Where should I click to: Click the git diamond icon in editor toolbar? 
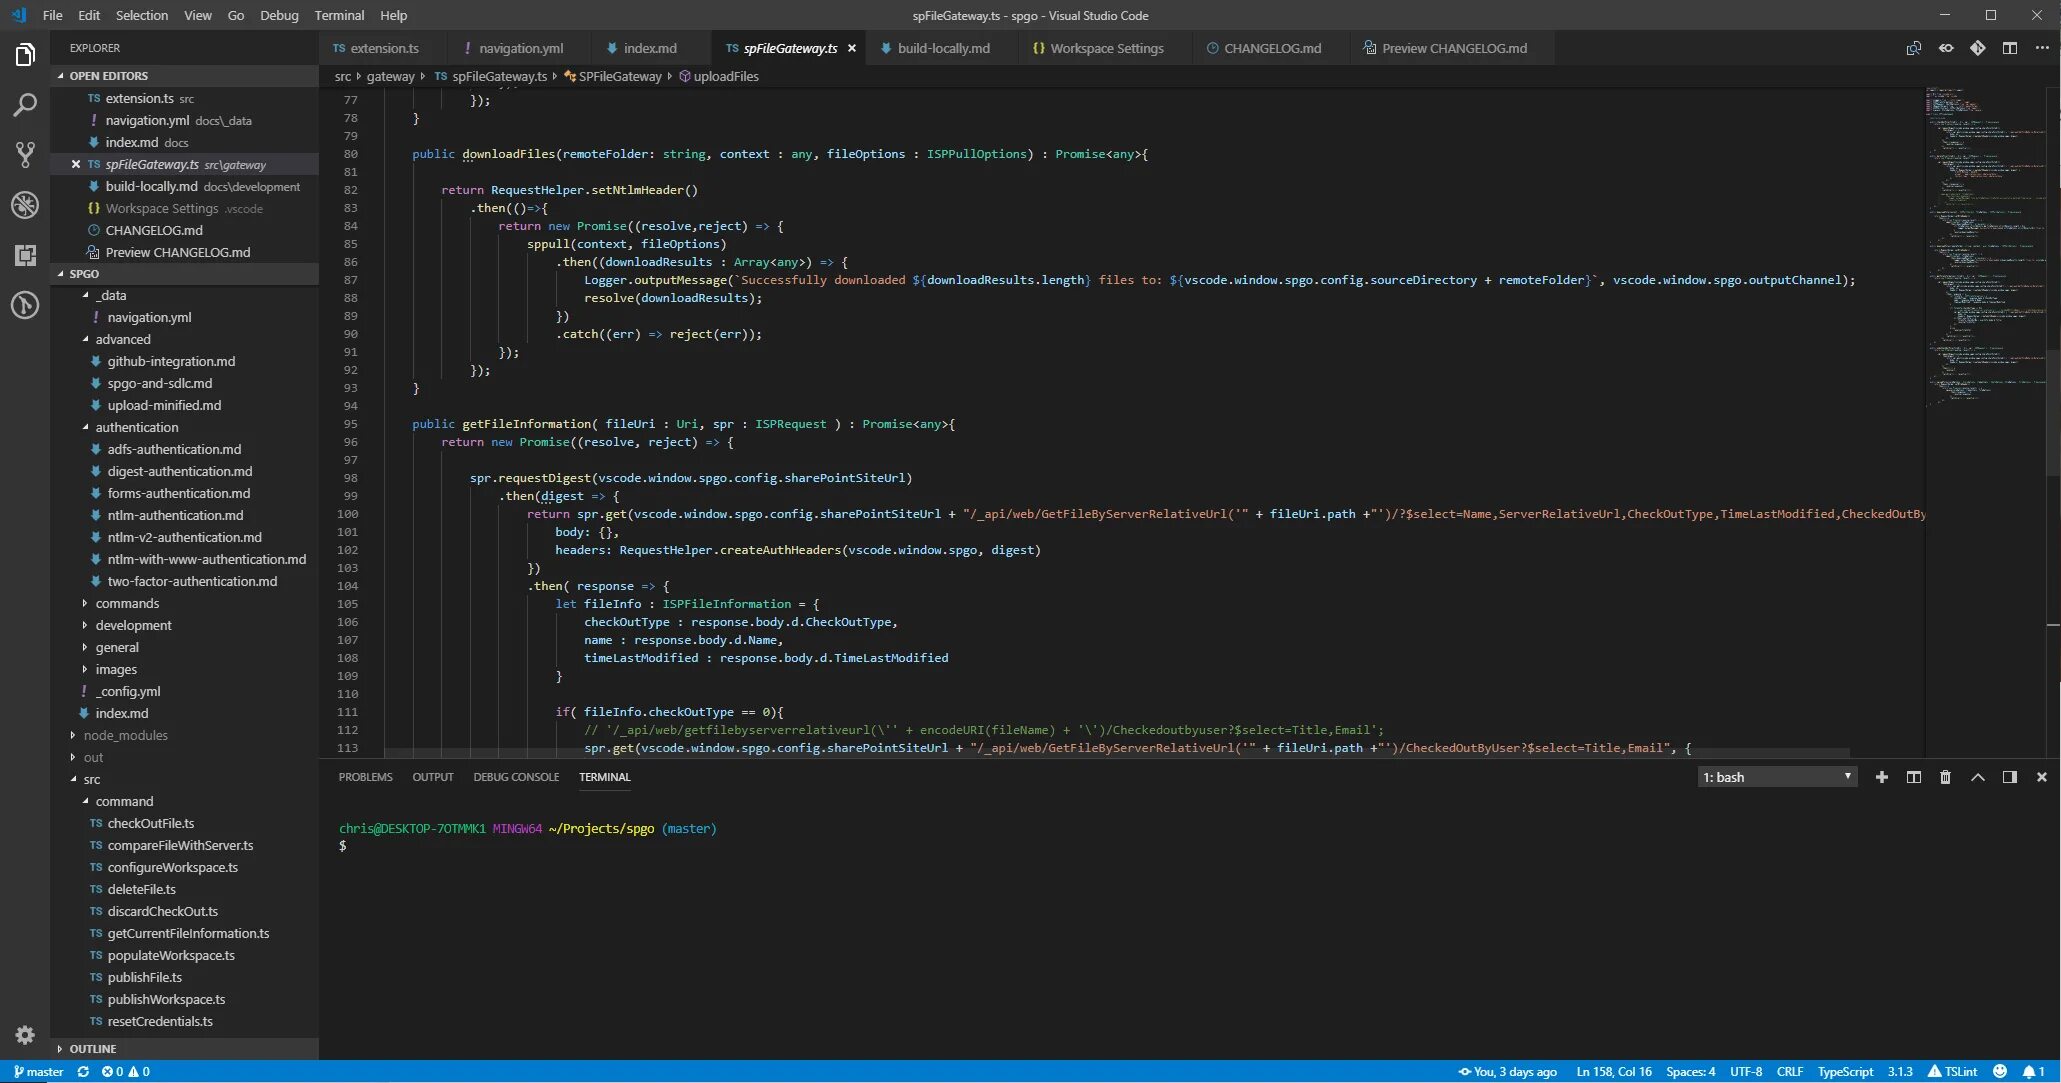tap(1978, 48)
